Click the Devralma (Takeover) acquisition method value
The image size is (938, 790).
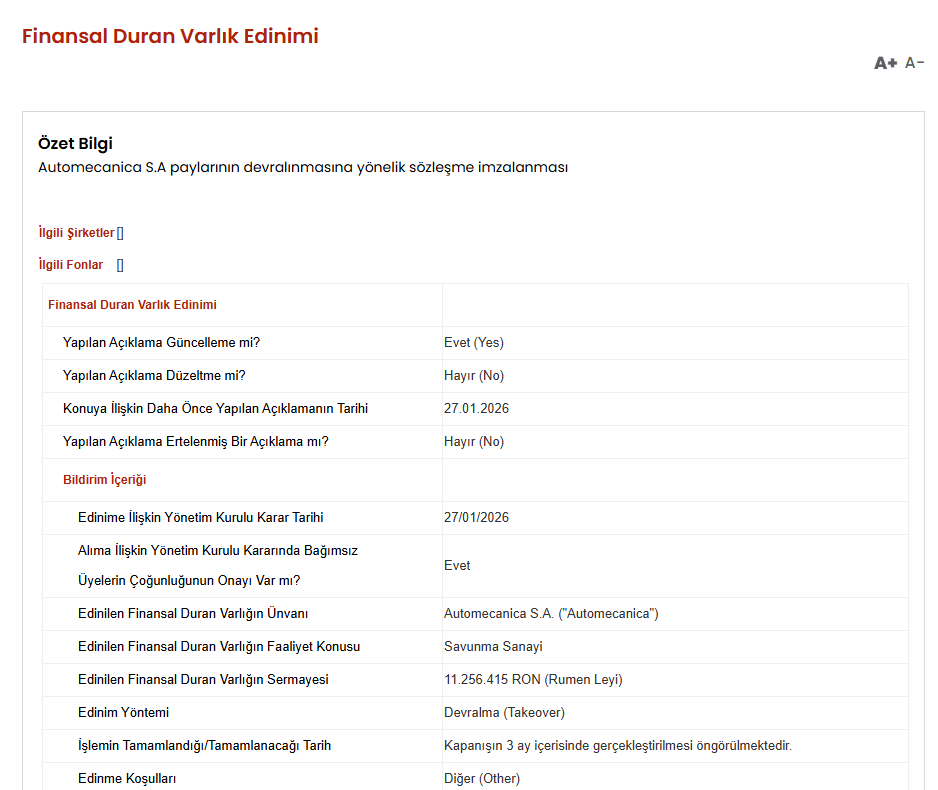click(504, 713)
